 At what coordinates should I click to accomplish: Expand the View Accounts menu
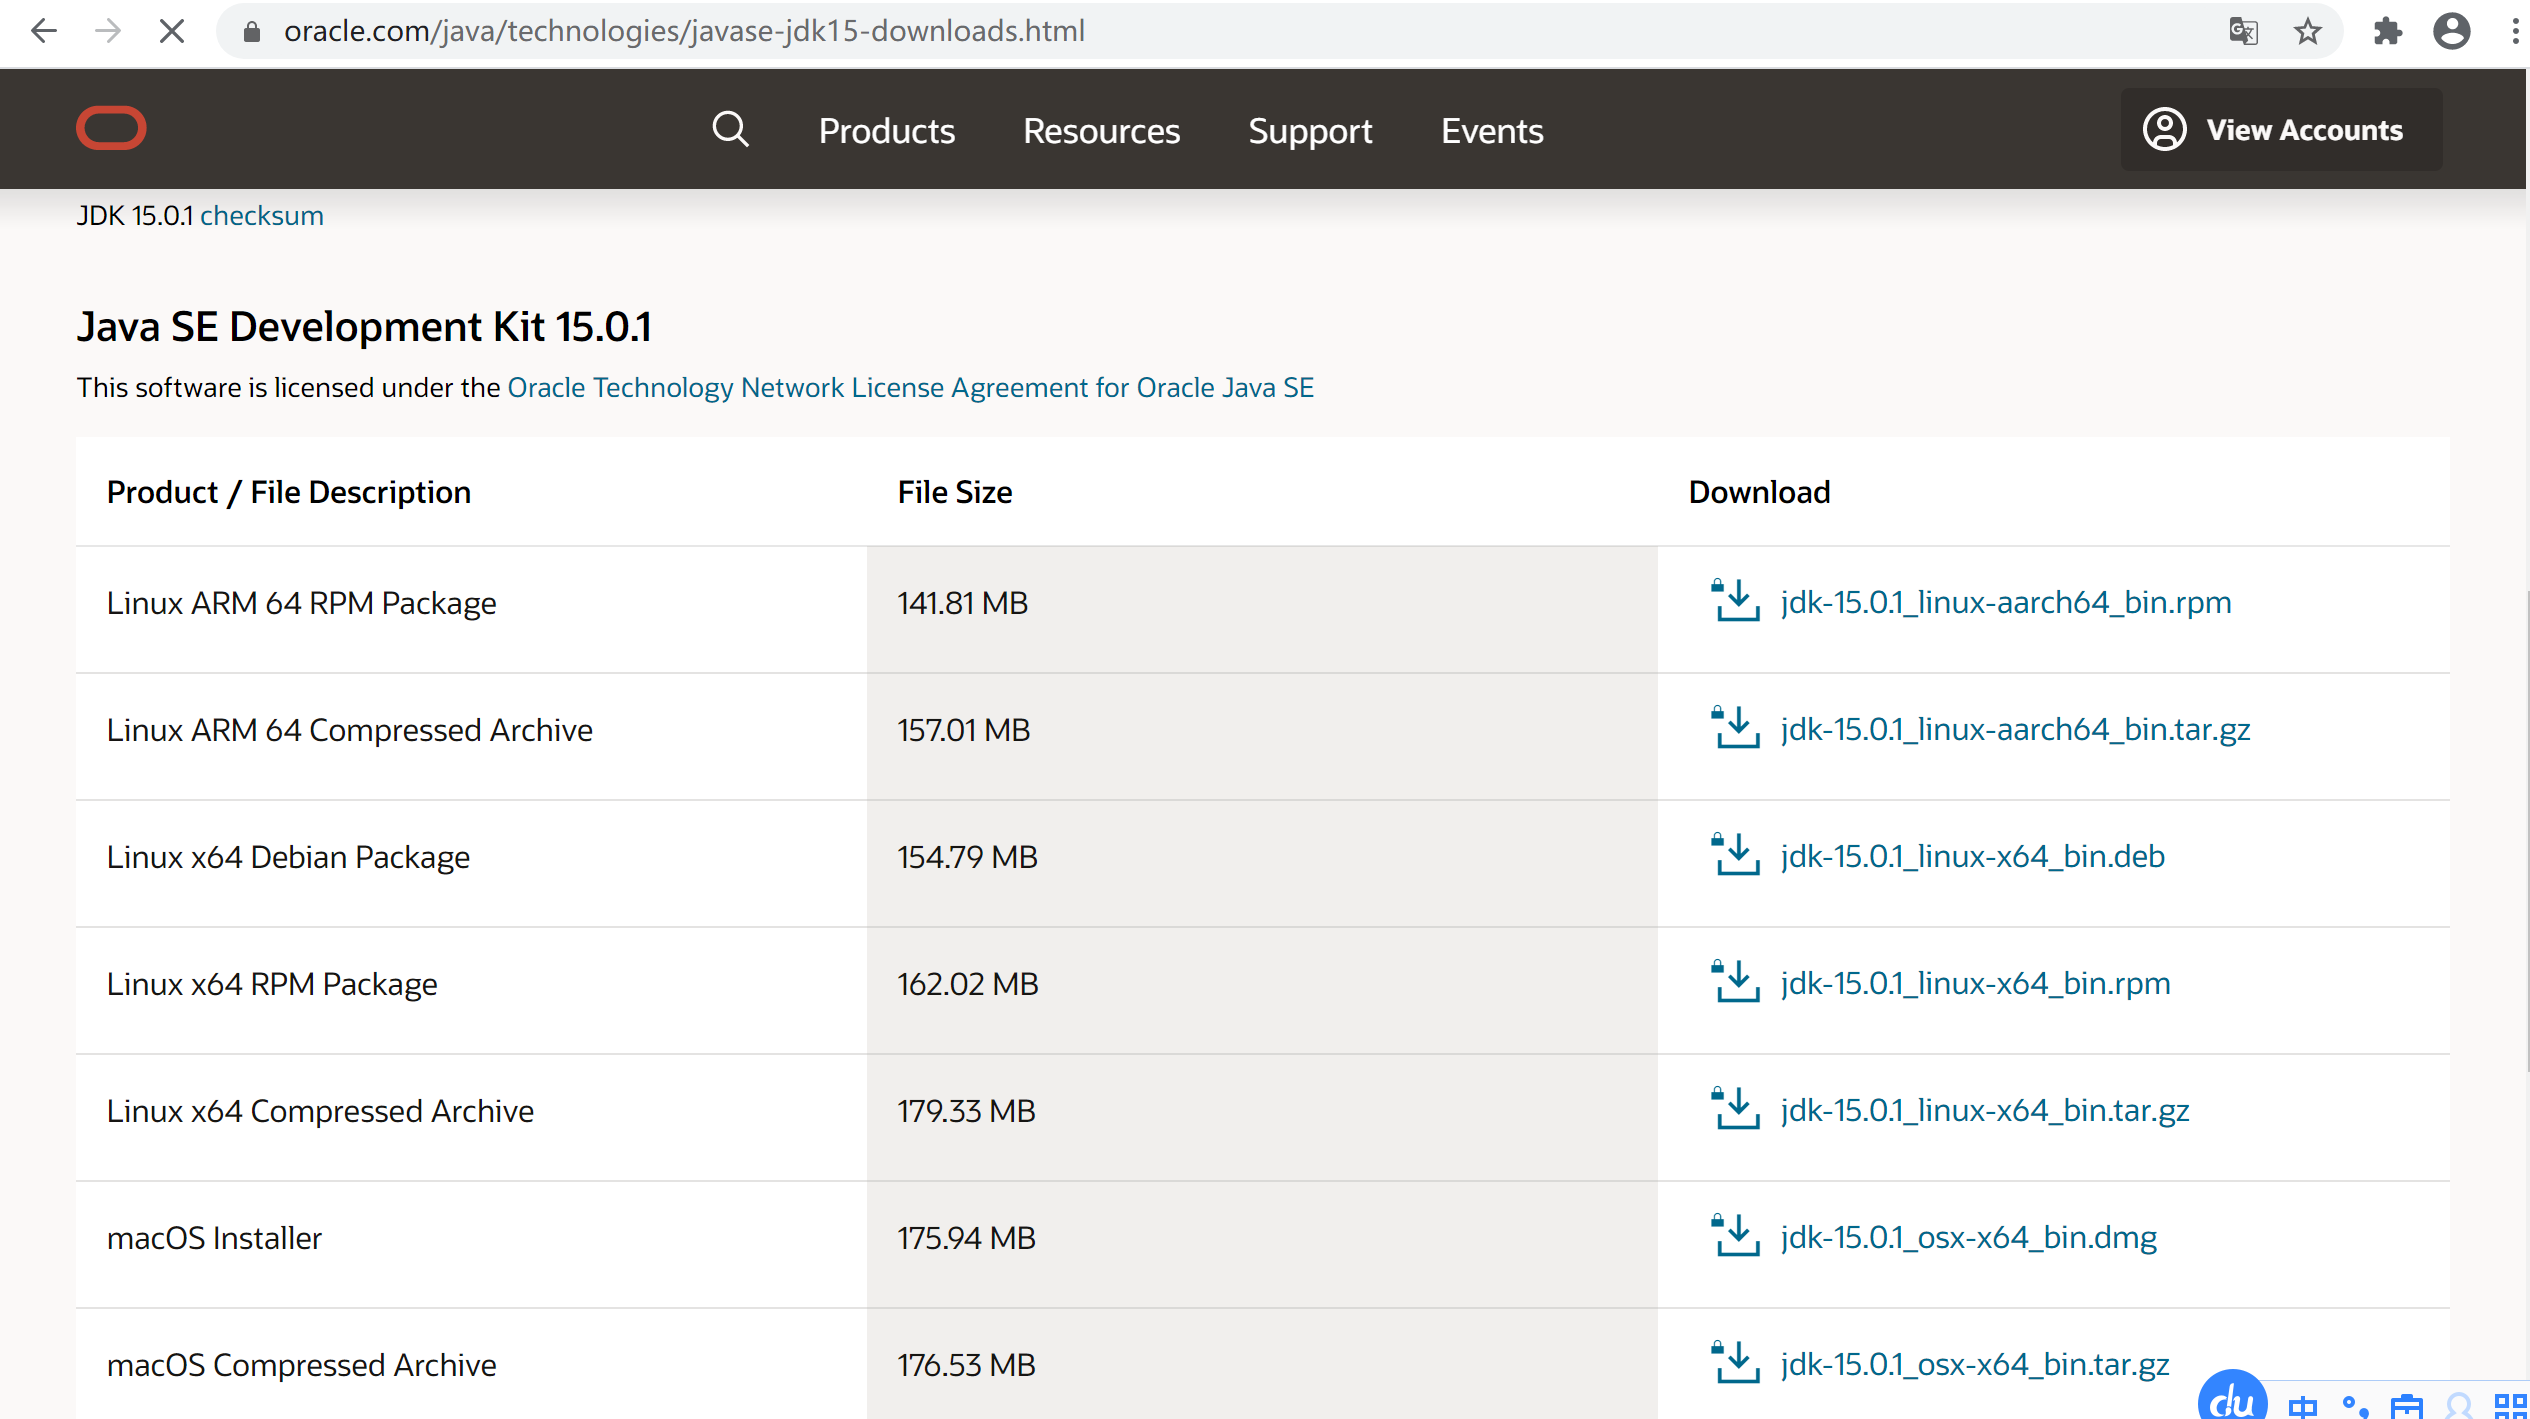coord(2281,130)
